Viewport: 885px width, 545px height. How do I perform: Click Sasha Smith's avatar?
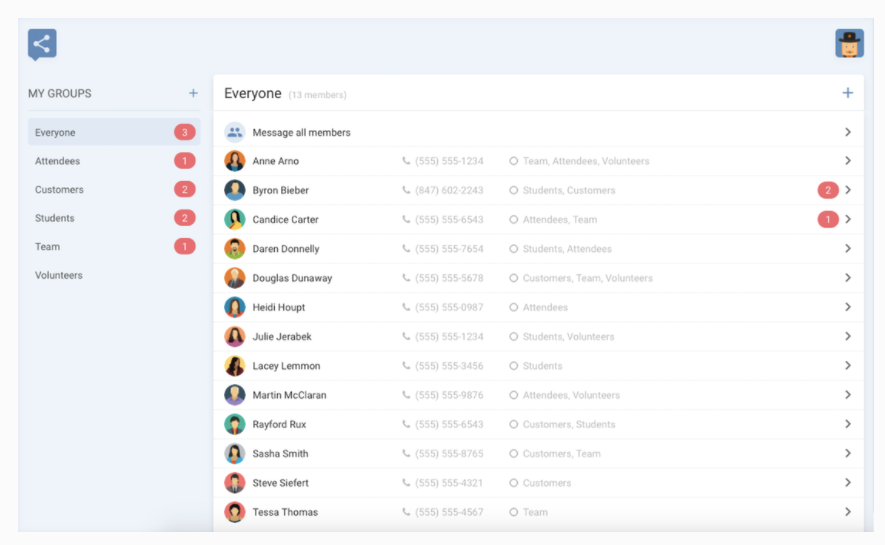tap(235, 454)
